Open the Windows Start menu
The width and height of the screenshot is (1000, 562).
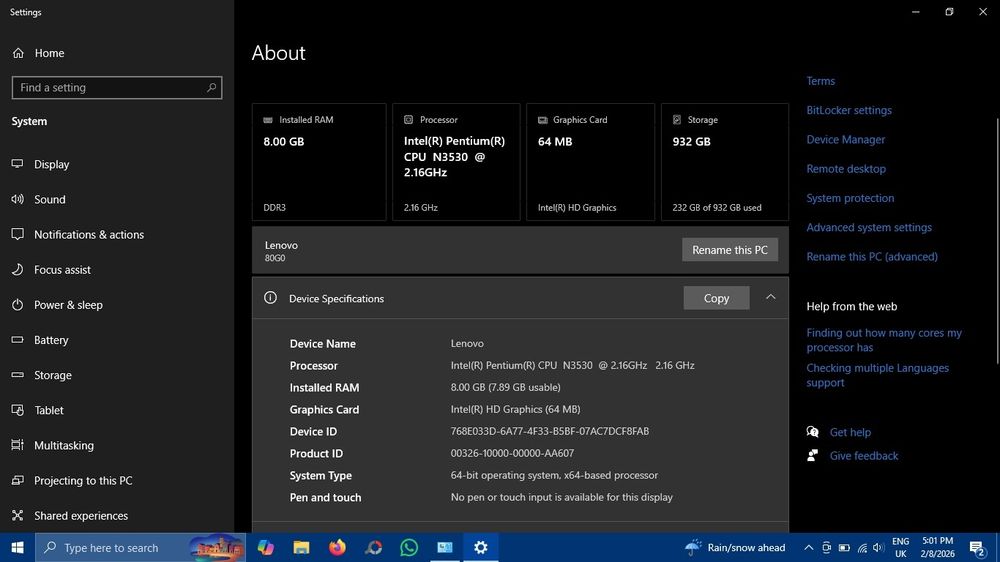coord(17,547)
